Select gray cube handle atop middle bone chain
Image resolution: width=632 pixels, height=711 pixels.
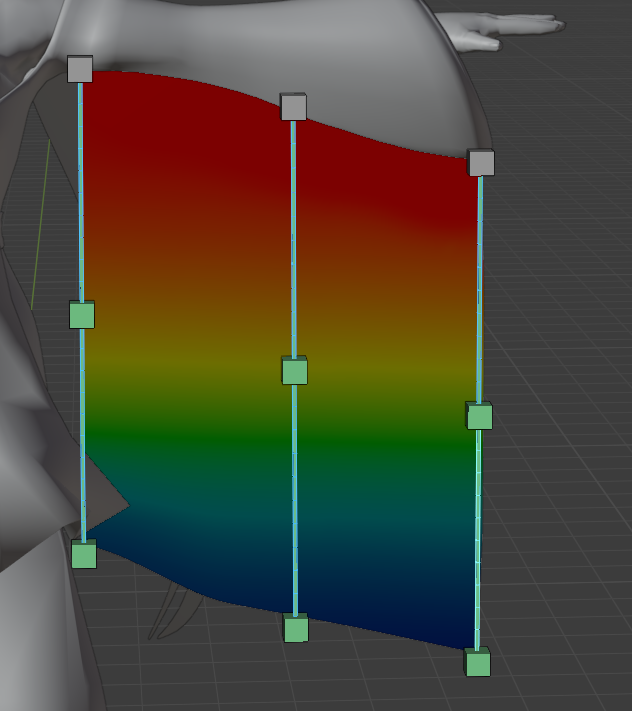click(x=293, y=107)
